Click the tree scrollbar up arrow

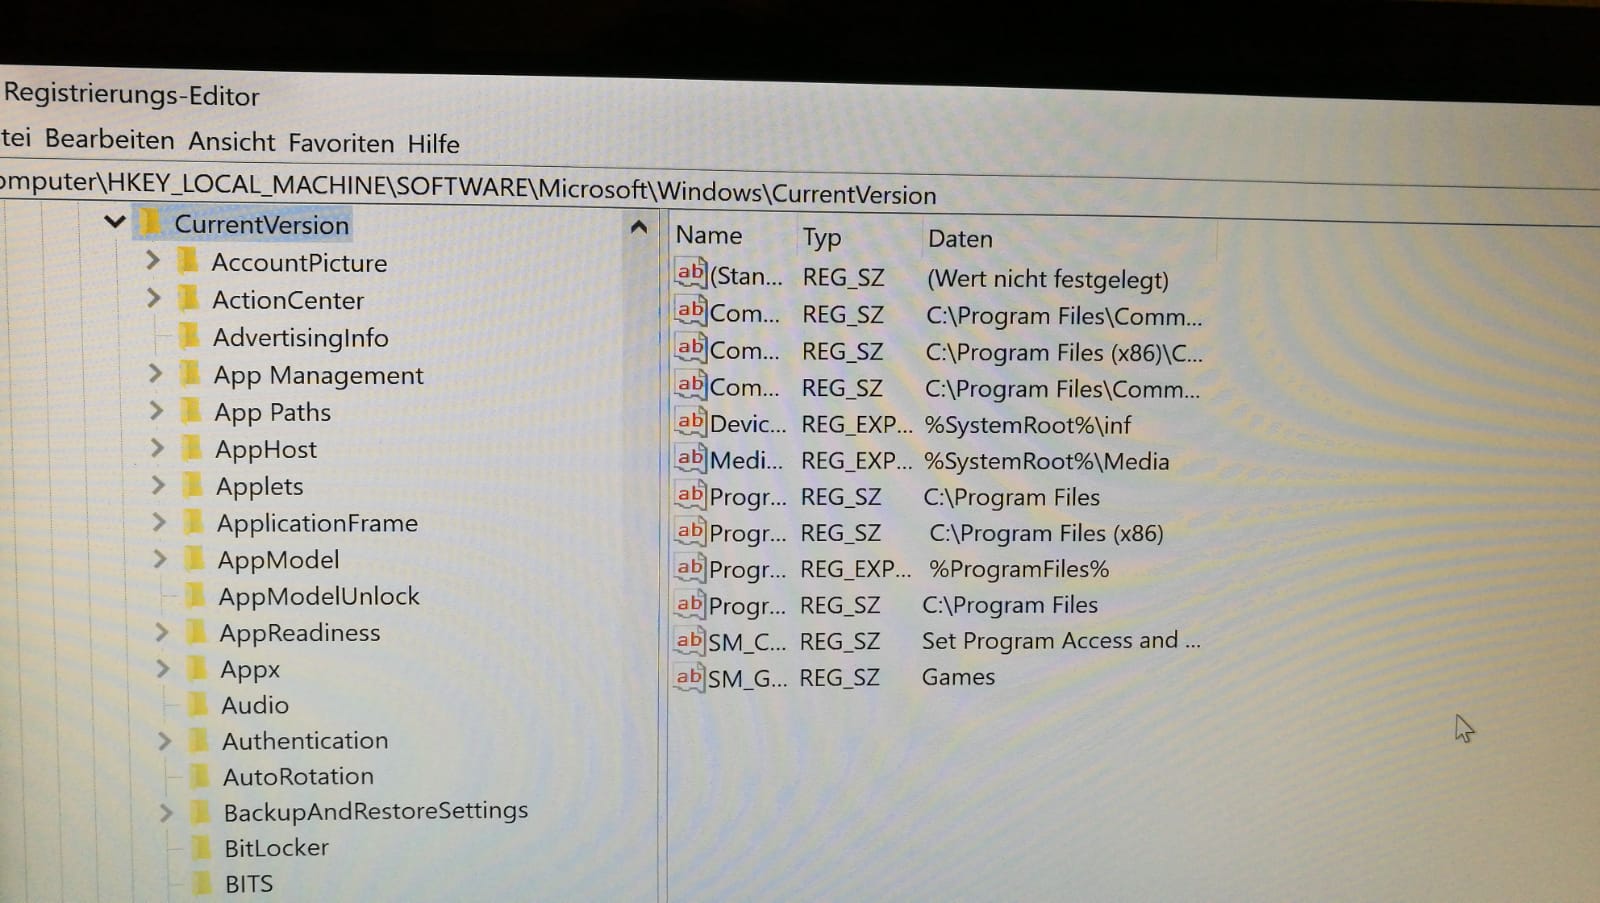pyautogui.click(x=638, y=228)
